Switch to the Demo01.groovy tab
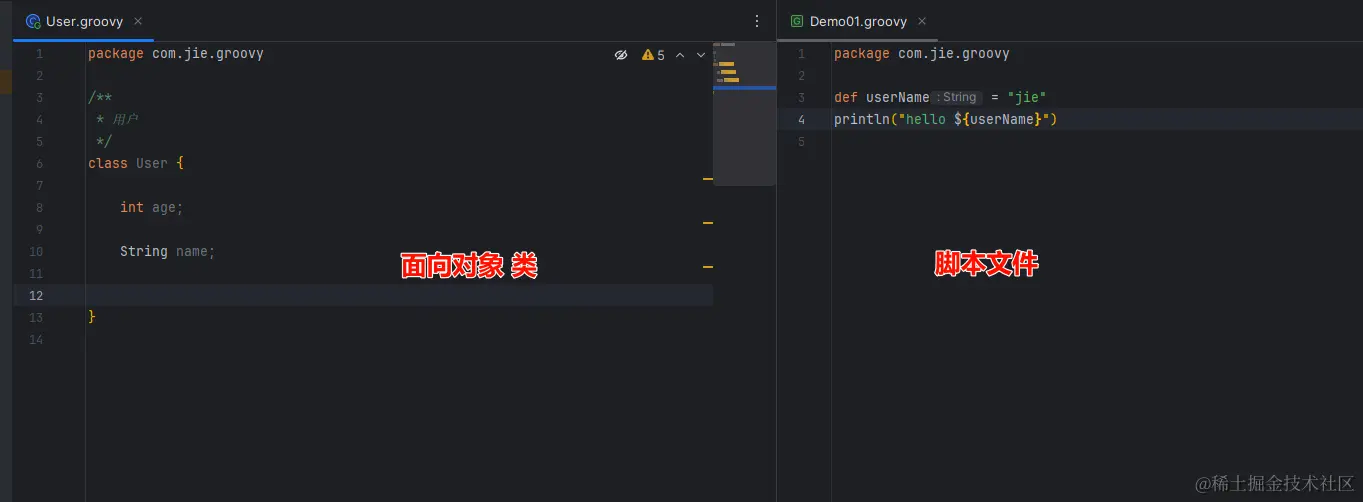The height and width of the screenshot is (502, 1363). point(858,21)
